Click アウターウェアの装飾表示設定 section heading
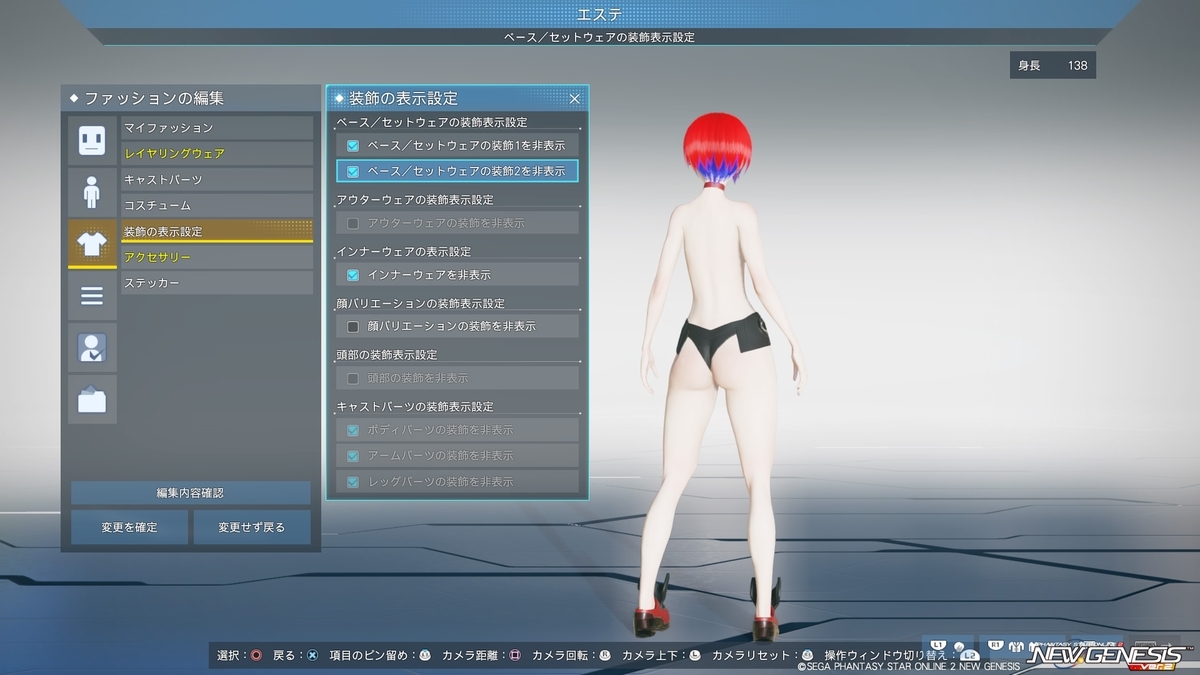The width and height of the screenshot is (1200, 675). point(415,200)
